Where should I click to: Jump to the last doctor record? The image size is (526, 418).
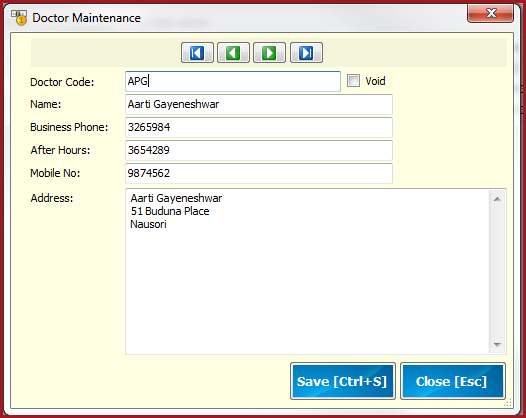click(306, 53)
